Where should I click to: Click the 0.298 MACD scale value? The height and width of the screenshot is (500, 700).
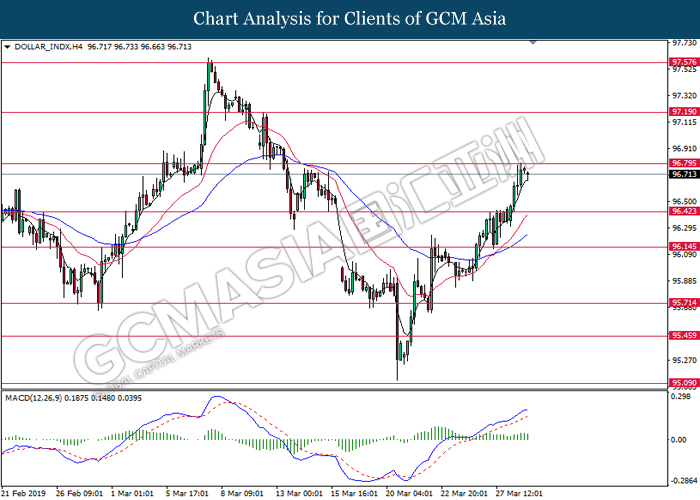point(681,396)
